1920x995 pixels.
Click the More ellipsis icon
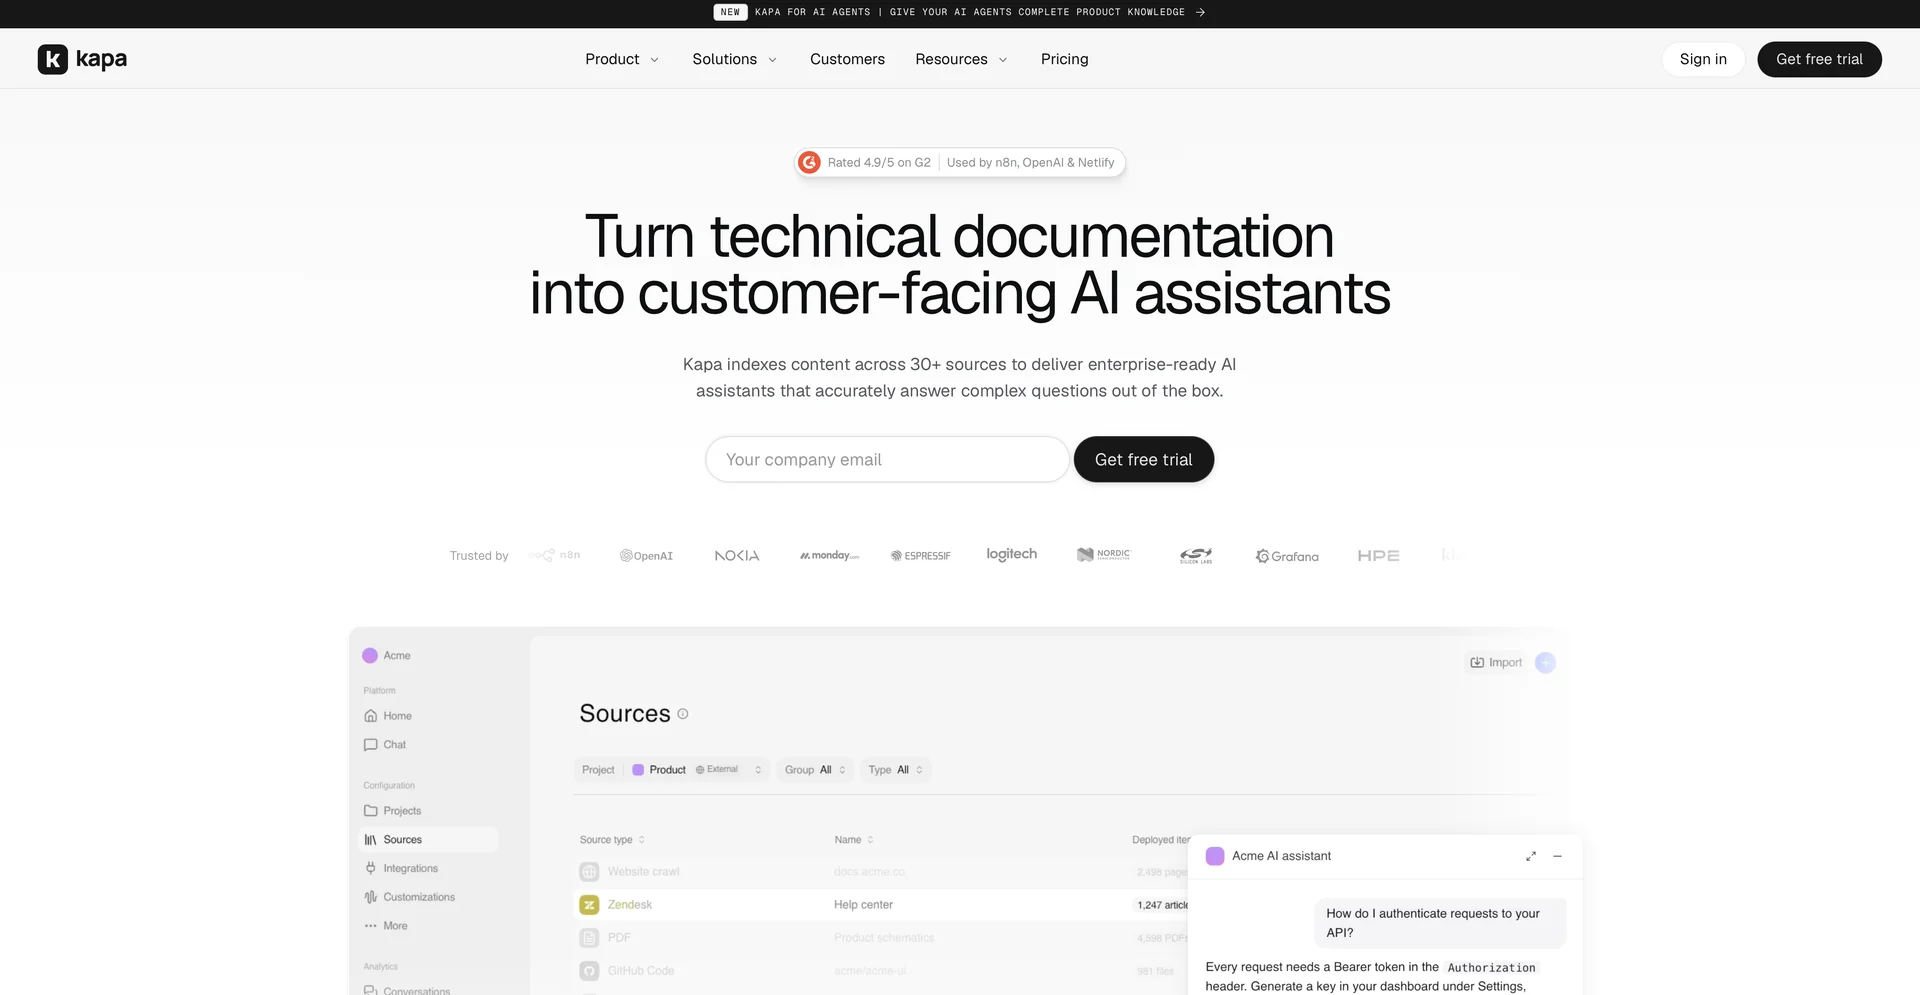(371, 926)
